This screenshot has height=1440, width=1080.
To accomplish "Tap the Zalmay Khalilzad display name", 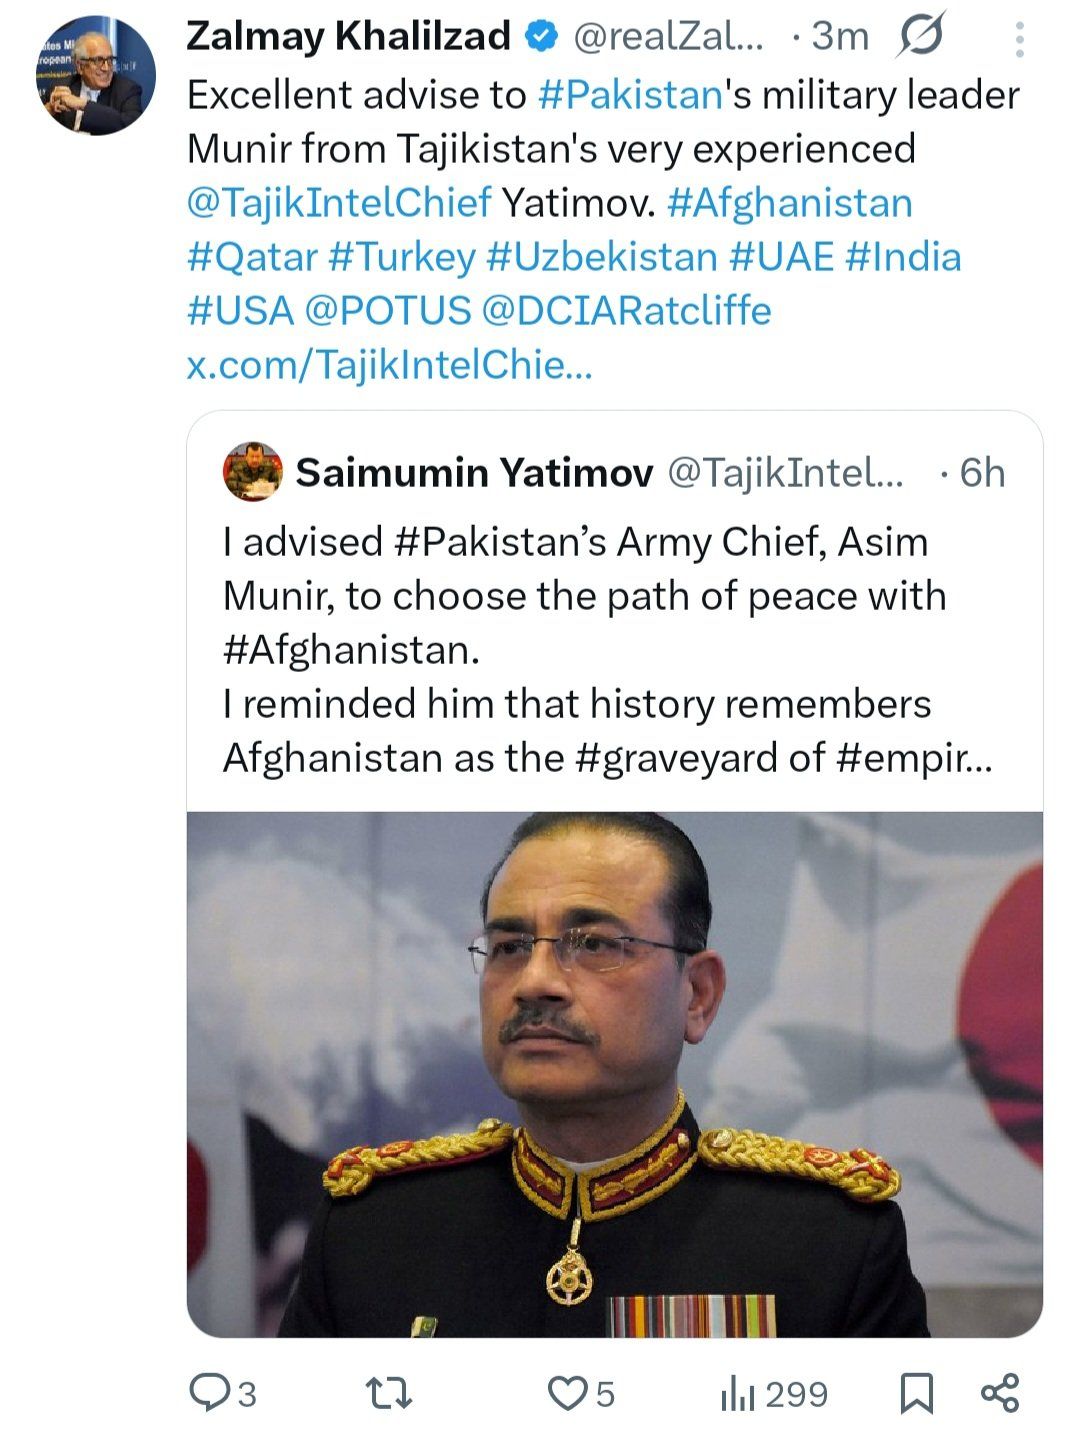I will click(x=348, y=37).
